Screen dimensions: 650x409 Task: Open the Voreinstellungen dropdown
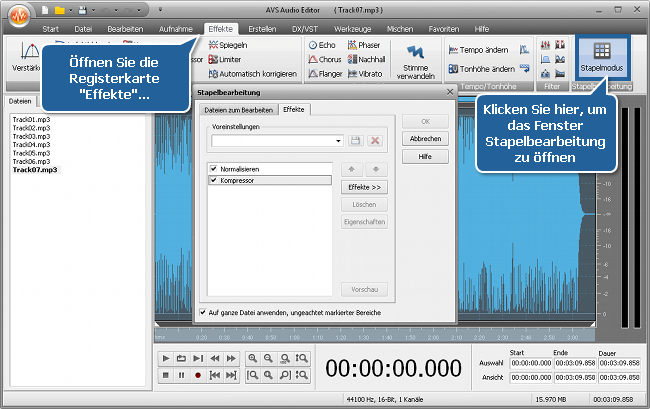338,141
